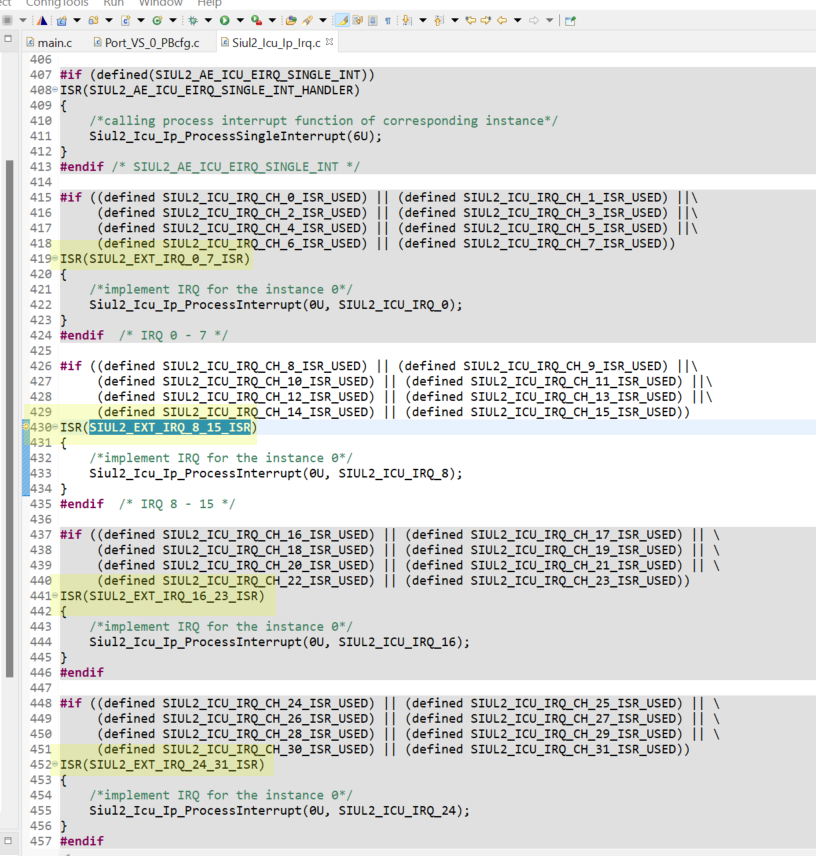Click the Last Edit Location icon
816x856 pixels.
tap(470, 21)
